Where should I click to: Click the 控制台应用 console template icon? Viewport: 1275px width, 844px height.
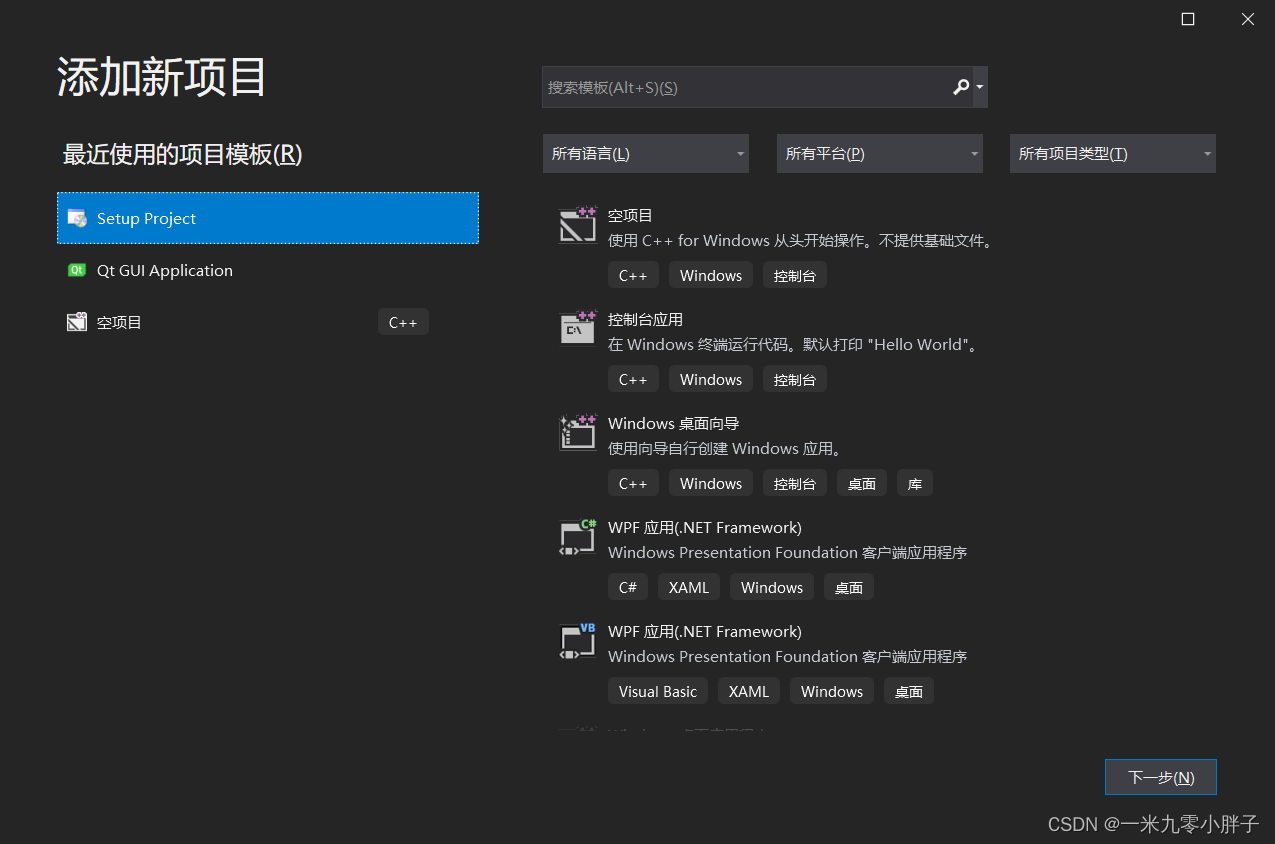click(578, 328)
